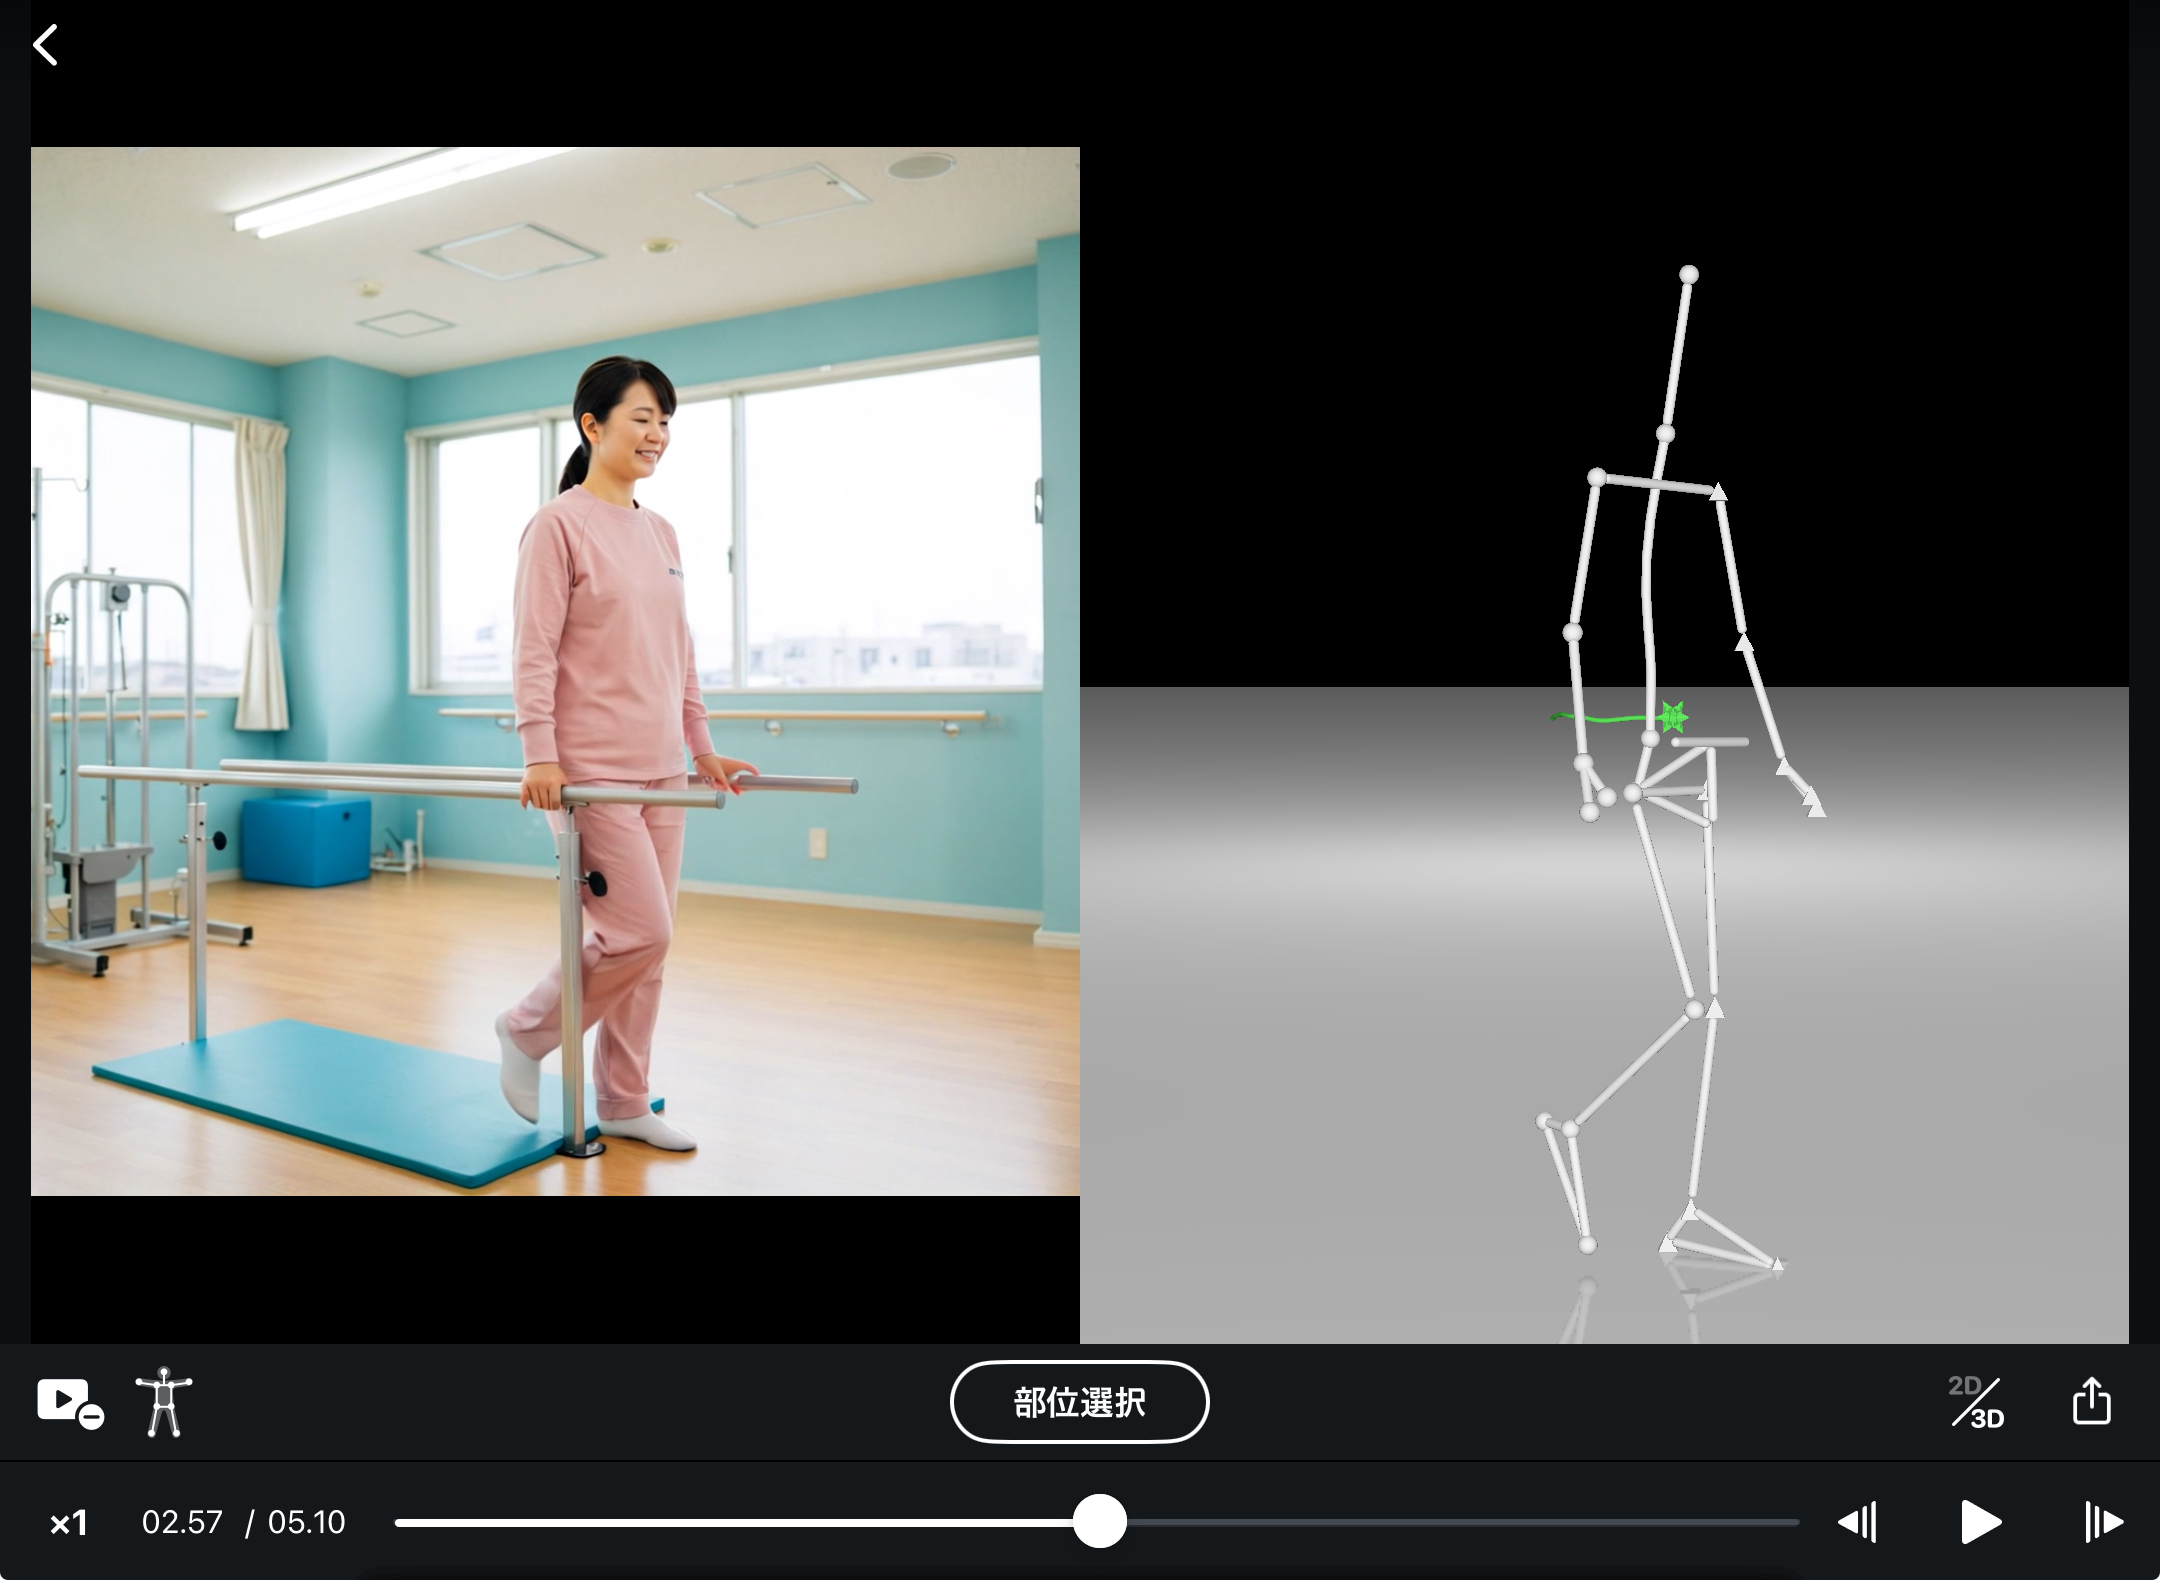This screenshot has height=1580, width=2160.
Task: Click the current time 02.57
Action: (x=182, y=1522)
